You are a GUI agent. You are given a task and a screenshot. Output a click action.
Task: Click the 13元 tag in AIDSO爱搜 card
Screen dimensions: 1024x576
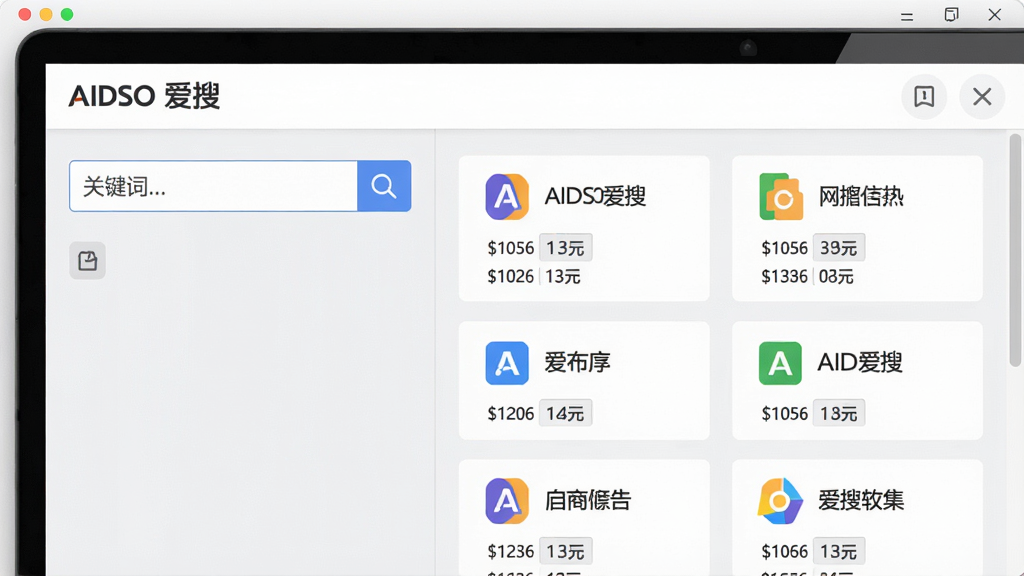pyautogui.click(x=566, y=248)
